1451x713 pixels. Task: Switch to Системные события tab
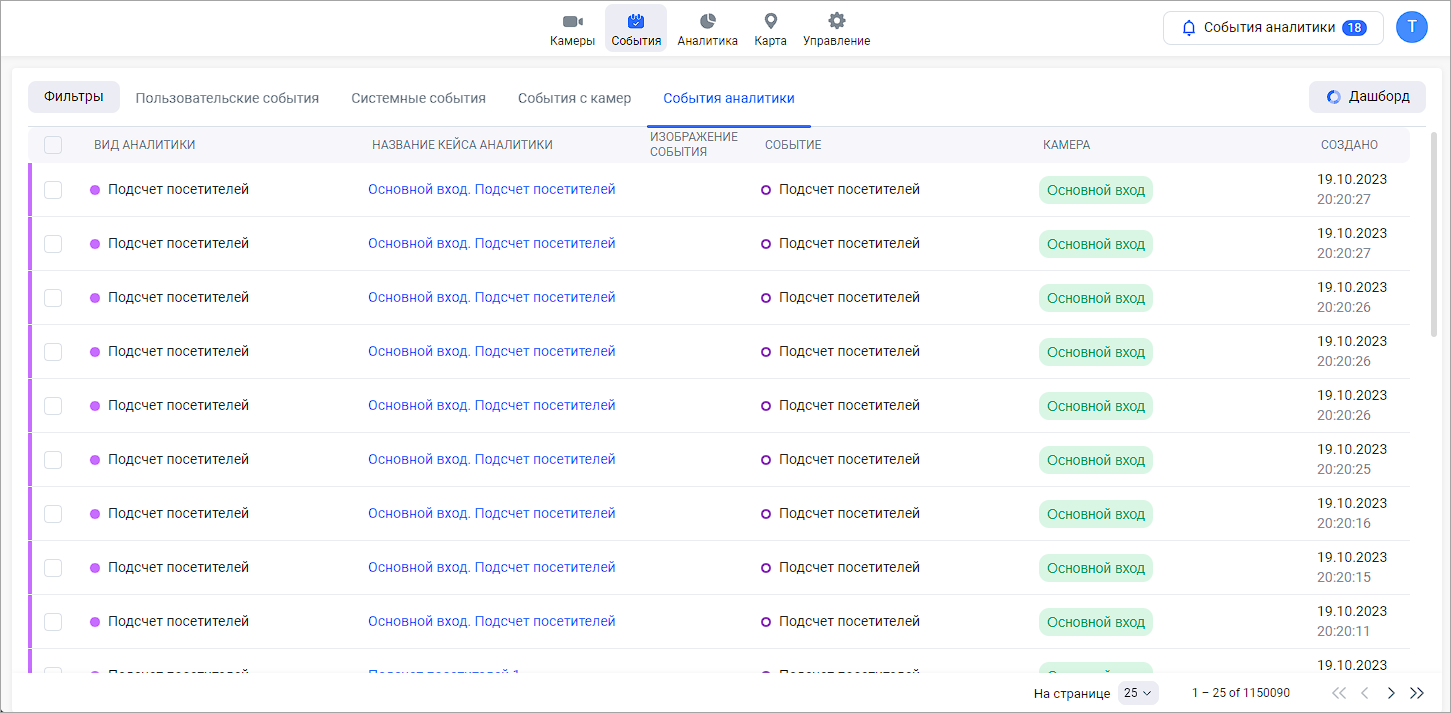pyautogui.click(x=418, y=98)
